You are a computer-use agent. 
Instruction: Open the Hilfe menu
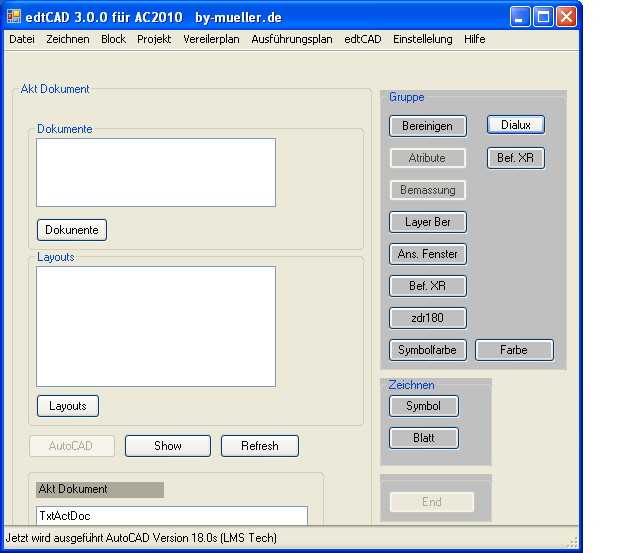pos(474,39)
